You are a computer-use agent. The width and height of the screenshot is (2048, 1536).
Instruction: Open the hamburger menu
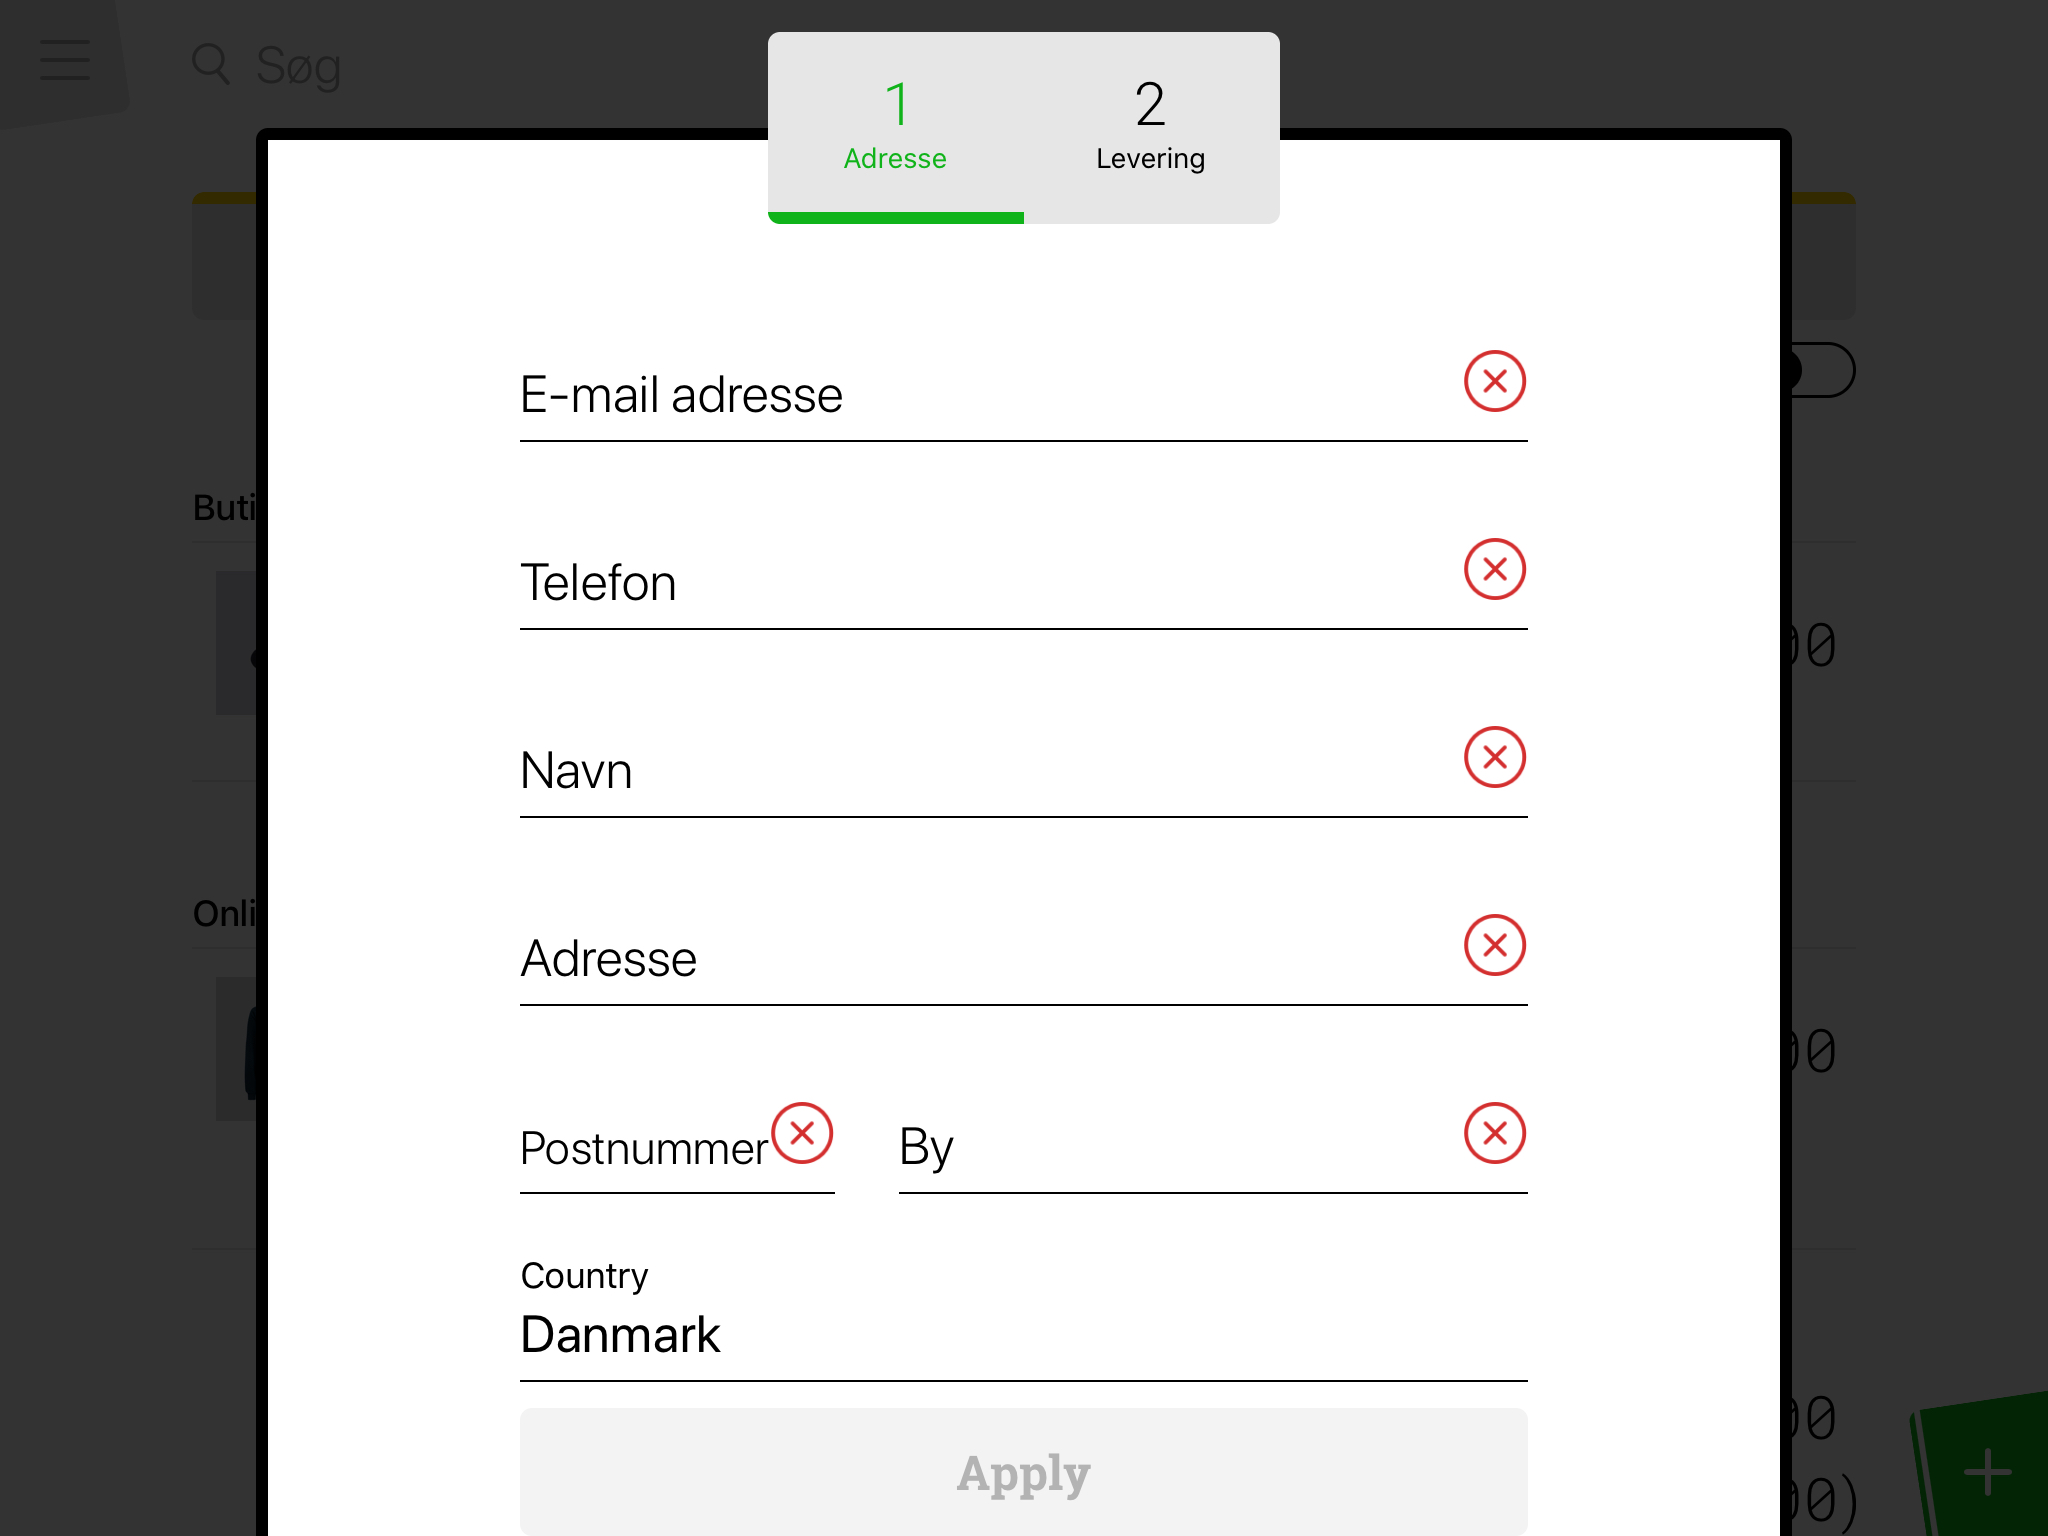click(x=65, y=60)
